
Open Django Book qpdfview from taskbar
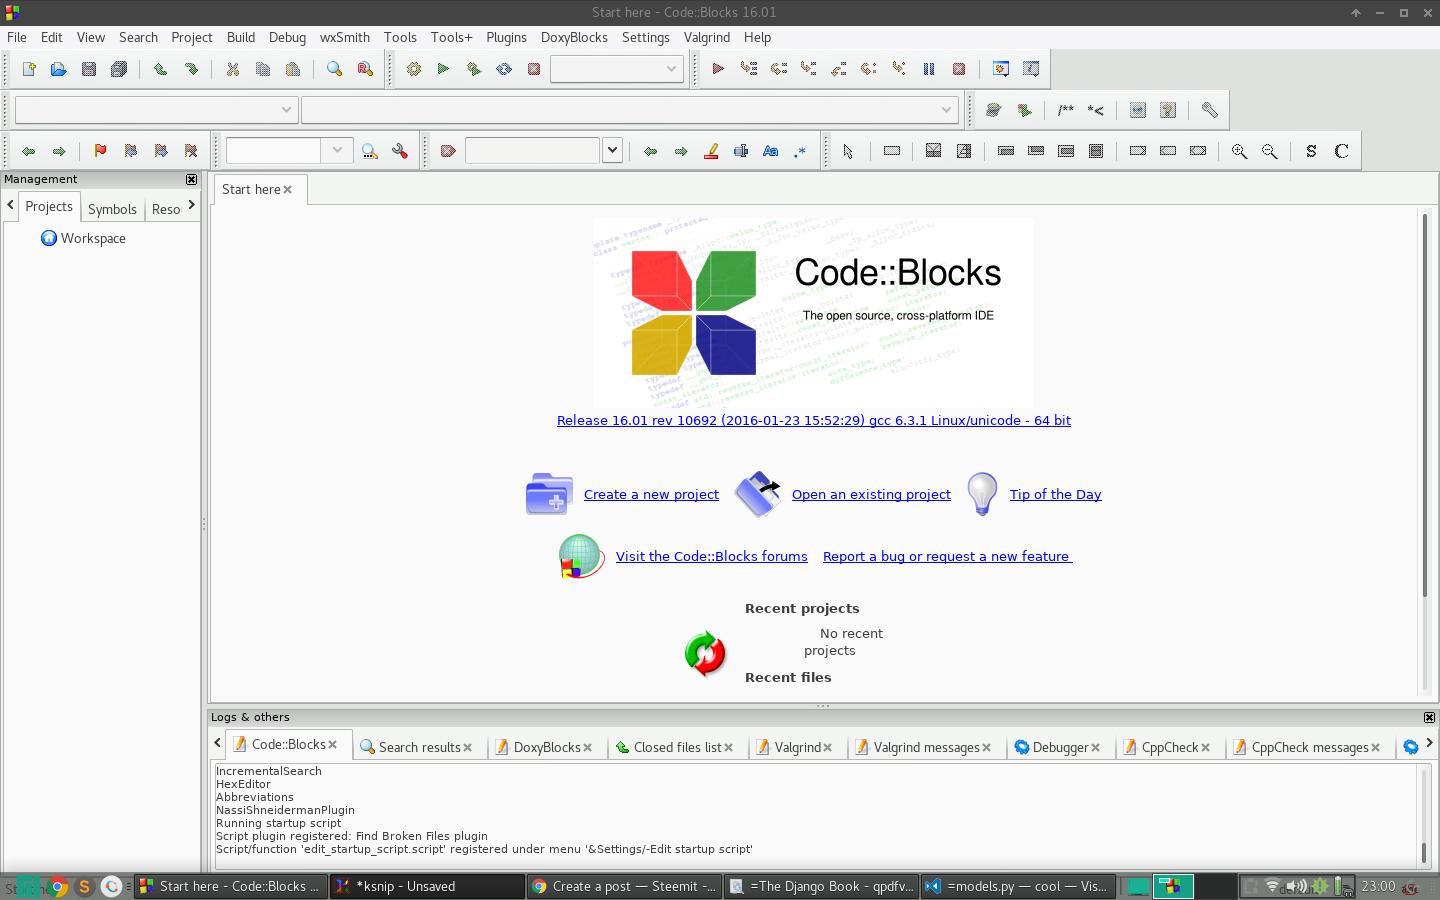point(821,886)
